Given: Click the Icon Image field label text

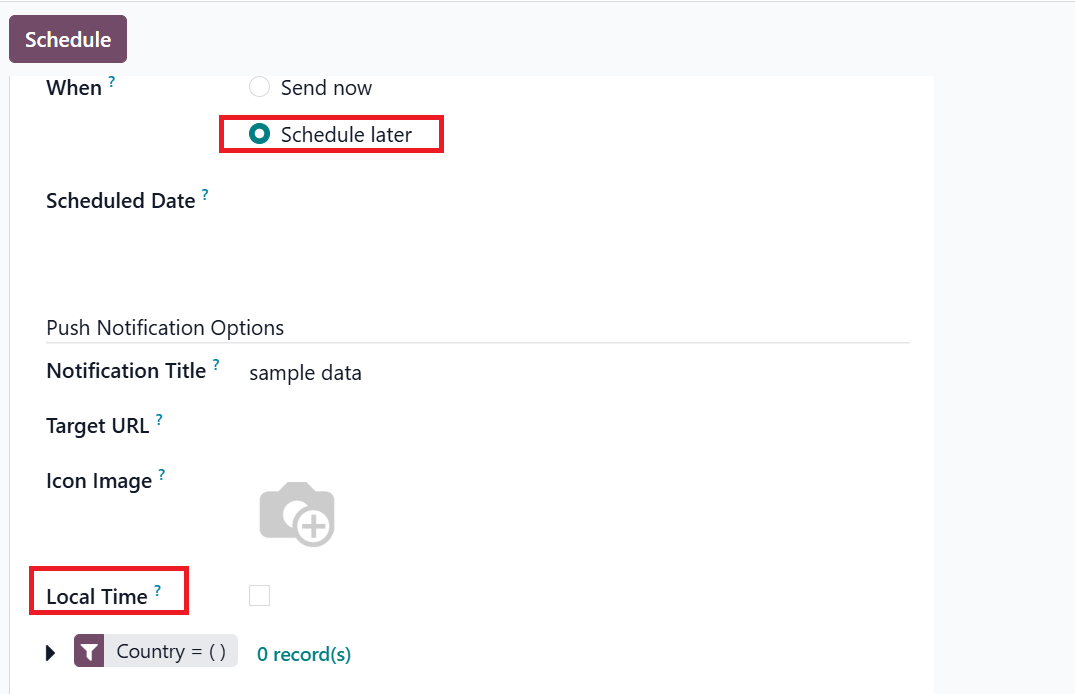Looking at the screenshot, I should (x=99, y=481).
